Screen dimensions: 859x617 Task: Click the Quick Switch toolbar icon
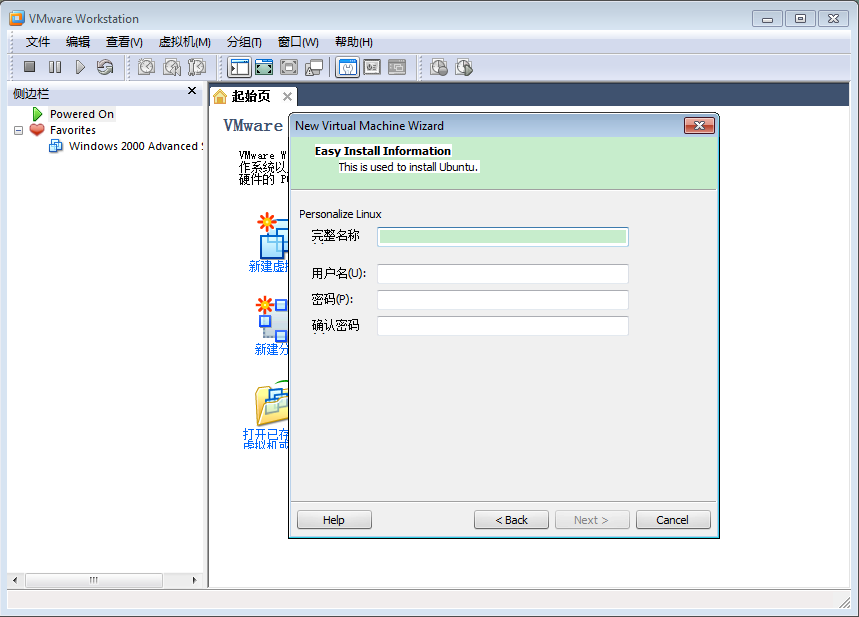click(264, 67)
